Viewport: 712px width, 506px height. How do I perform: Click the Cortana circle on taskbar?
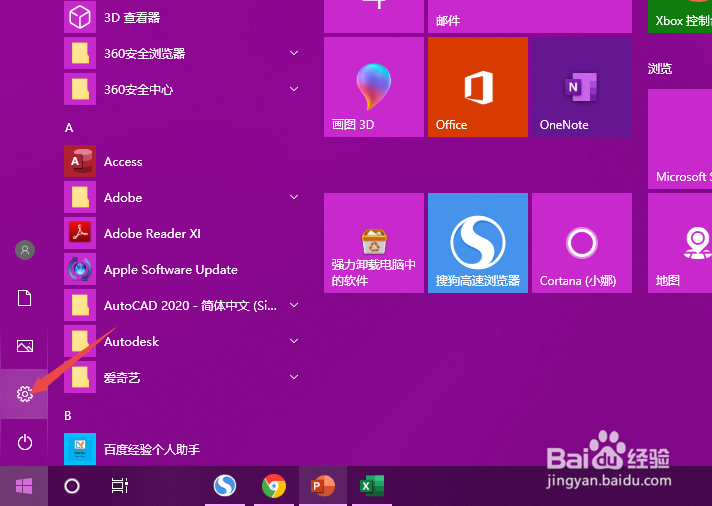click(x=72, y=486)
